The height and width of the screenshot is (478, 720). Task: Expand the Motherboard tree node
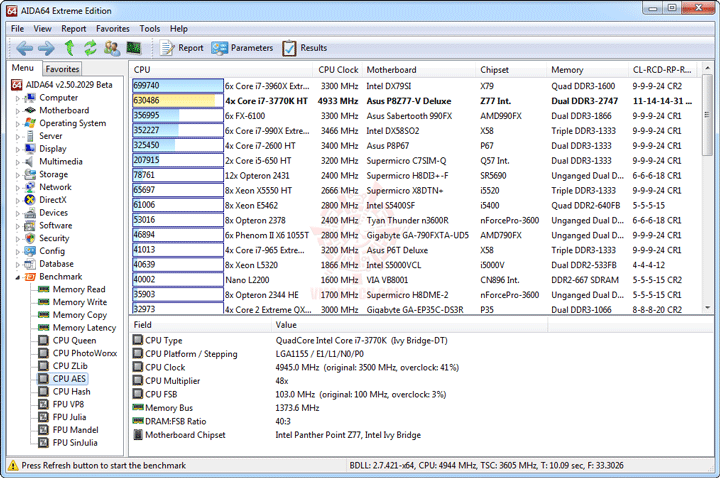(x=18, y=111)
